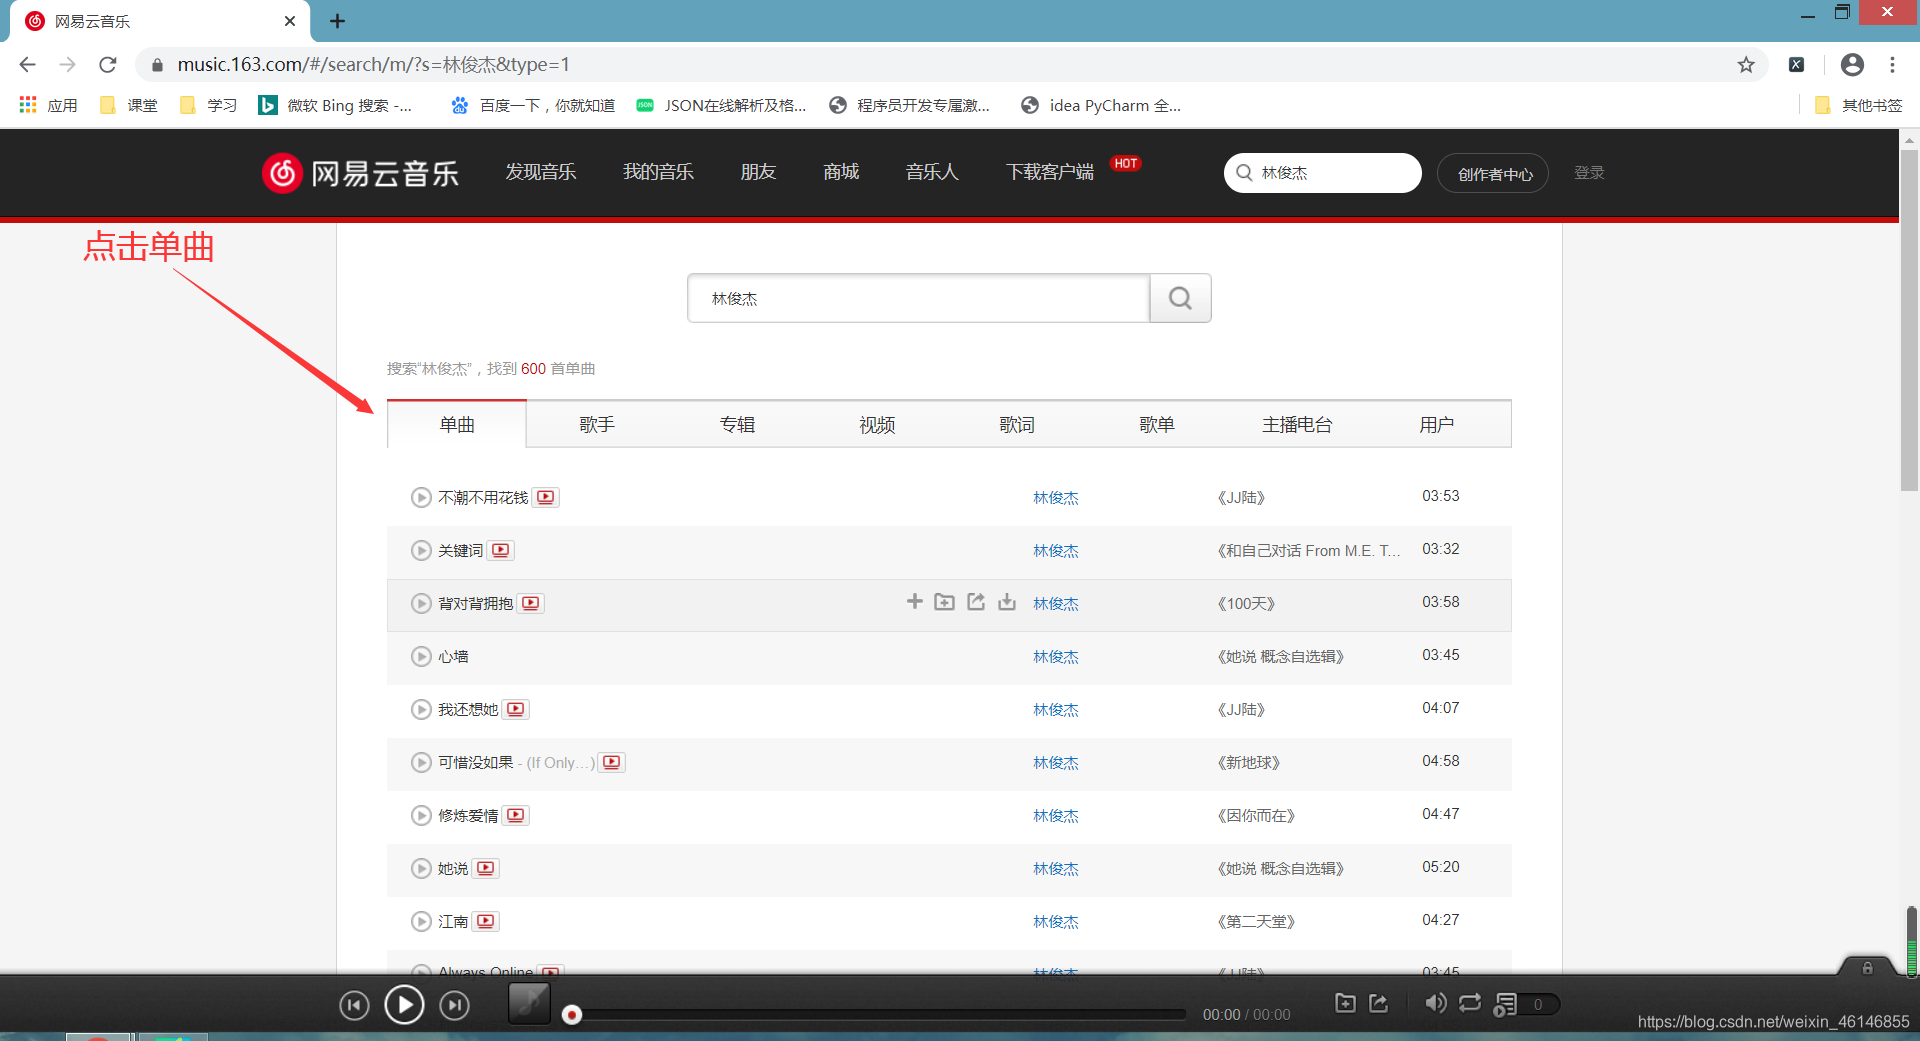Click the player bar play button

point(404,1004)
